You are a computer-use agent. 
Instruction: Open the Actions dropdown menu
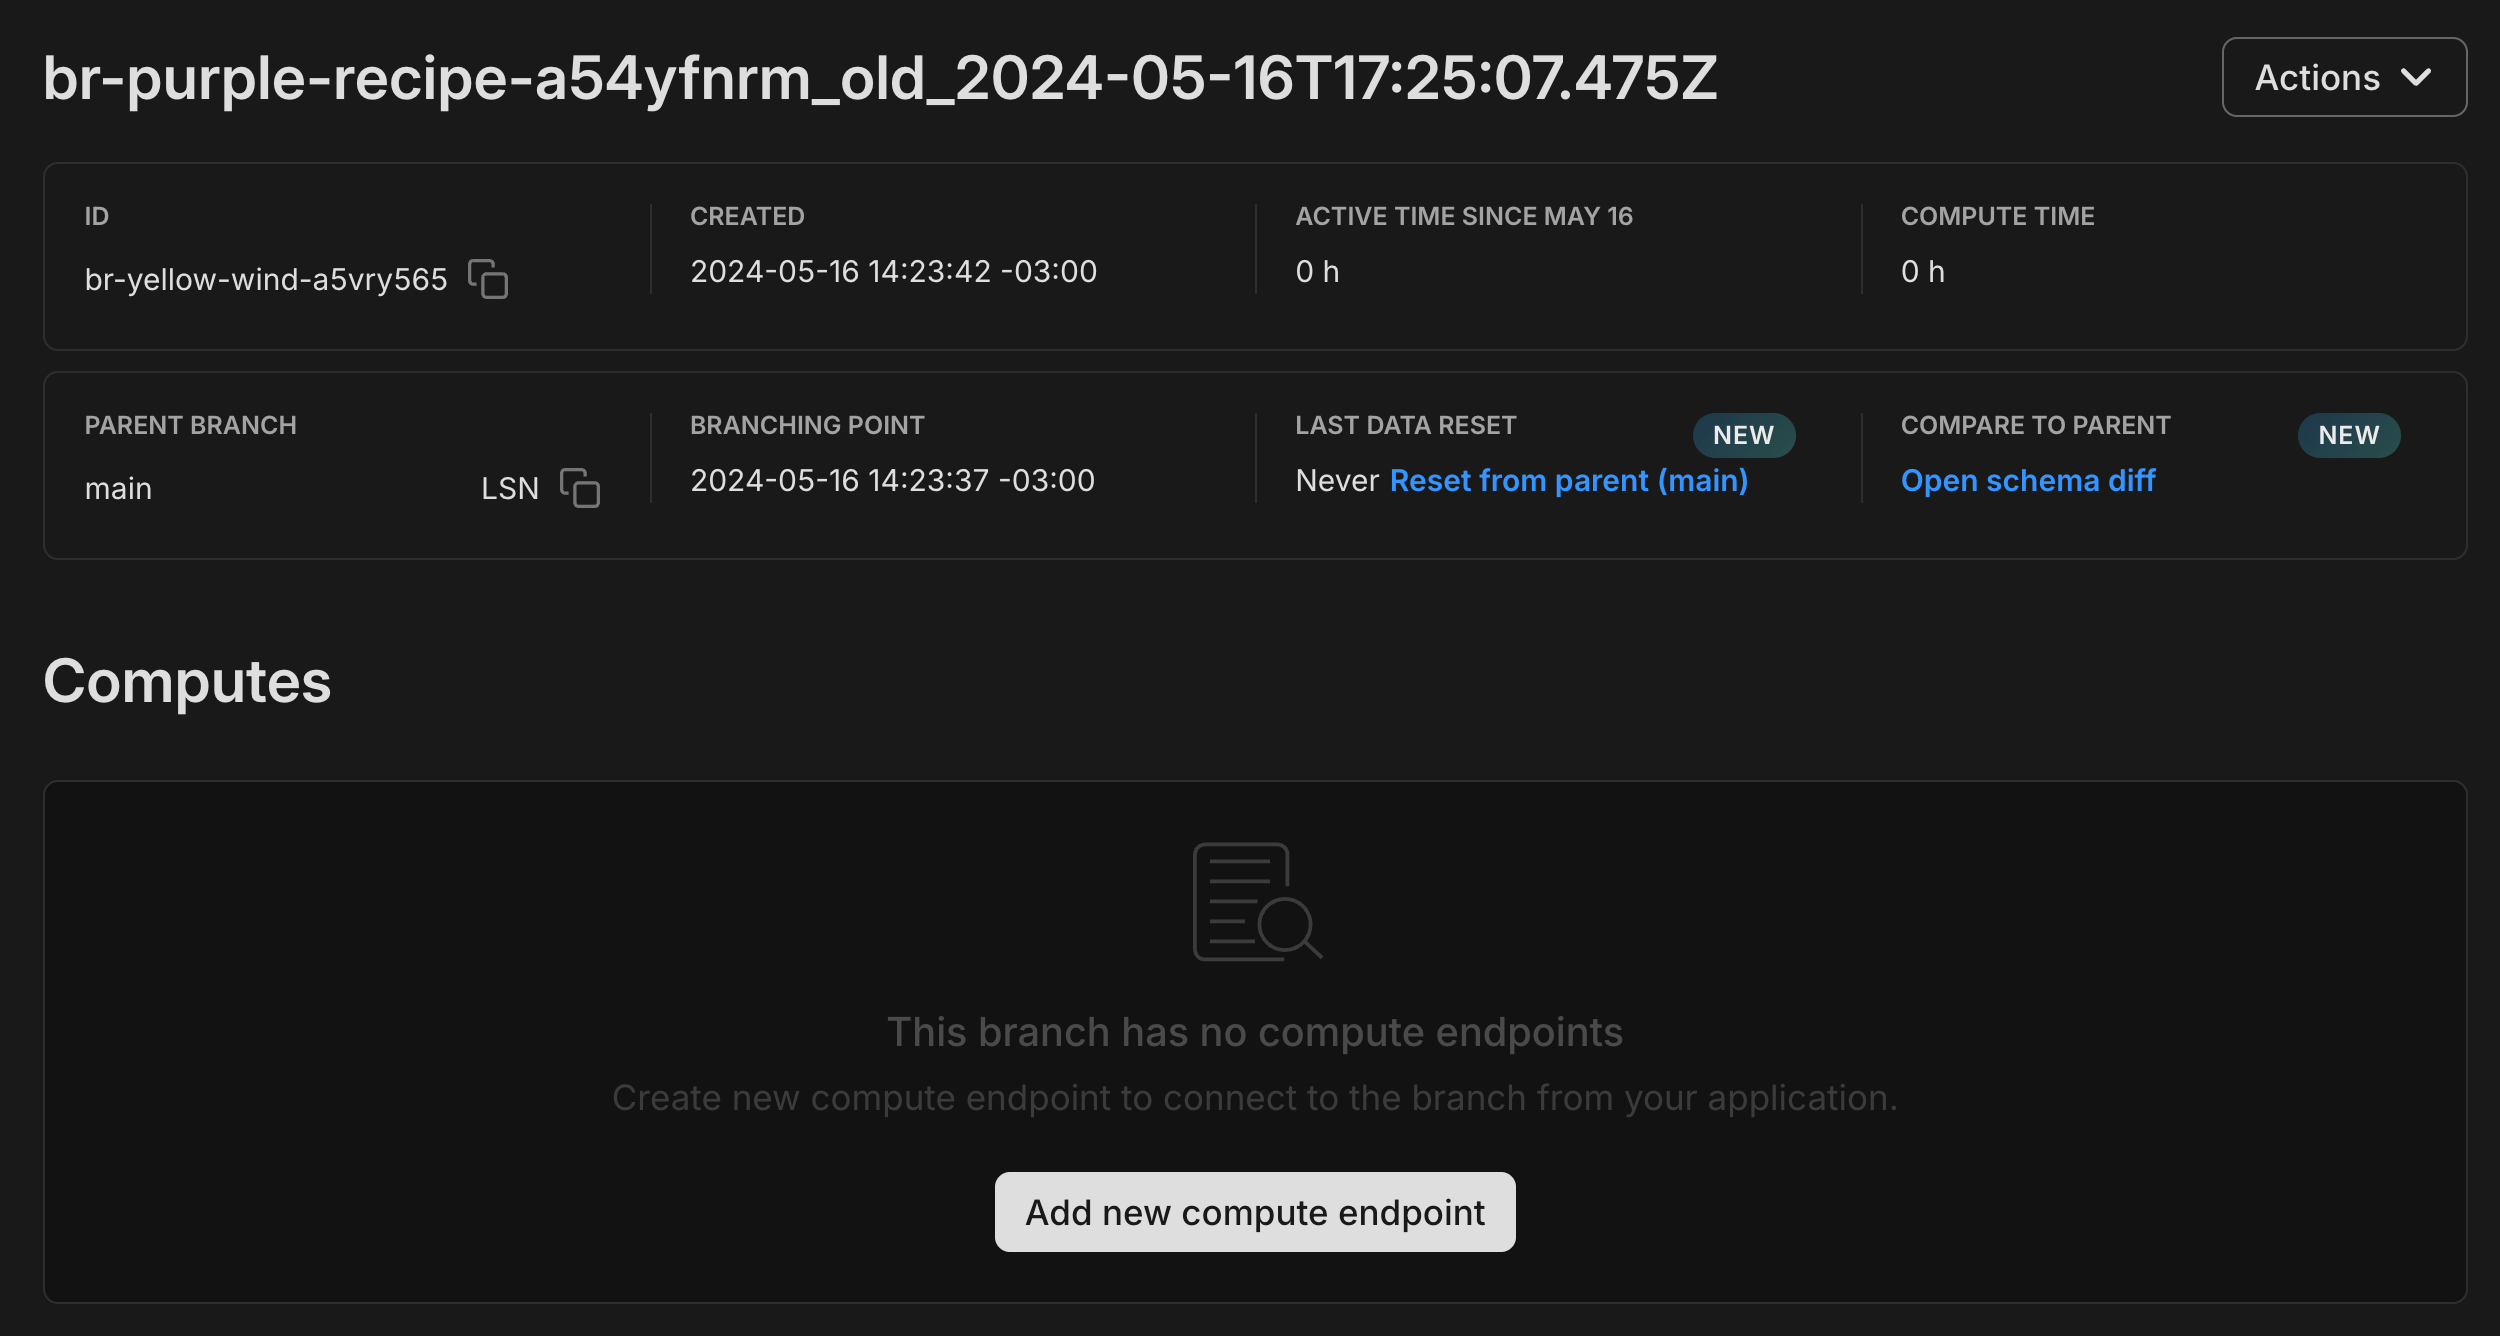(x=2343, y=77)
